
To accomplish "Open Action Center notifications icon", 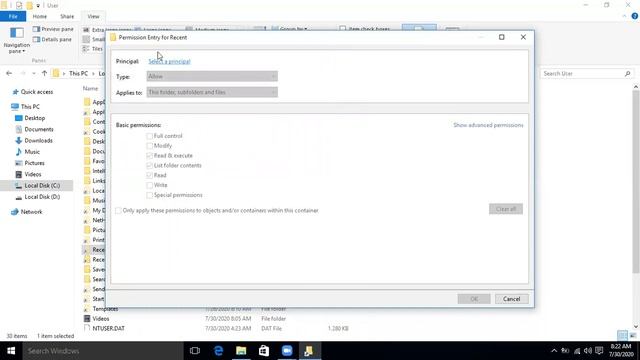I will tap(599, 351).
